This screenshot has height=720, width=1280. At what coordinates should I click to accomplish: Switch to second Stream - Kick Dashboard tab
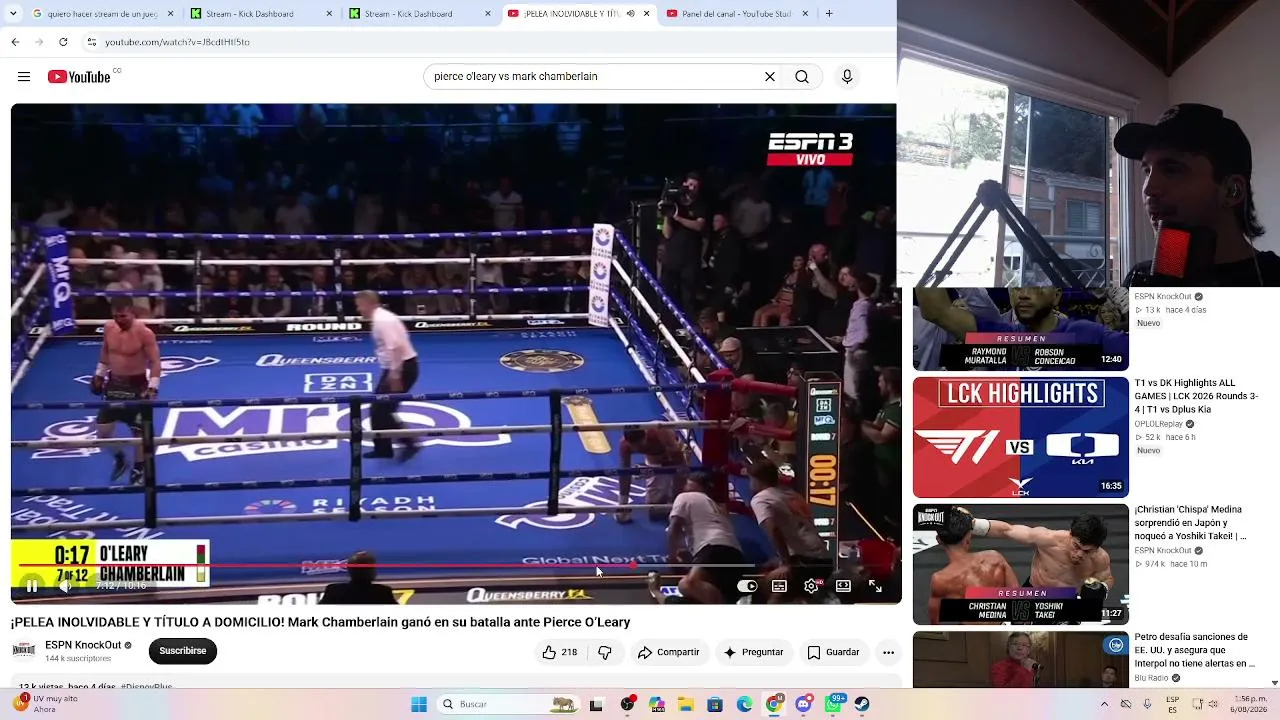pyautogui.click(x=420, y=14)
